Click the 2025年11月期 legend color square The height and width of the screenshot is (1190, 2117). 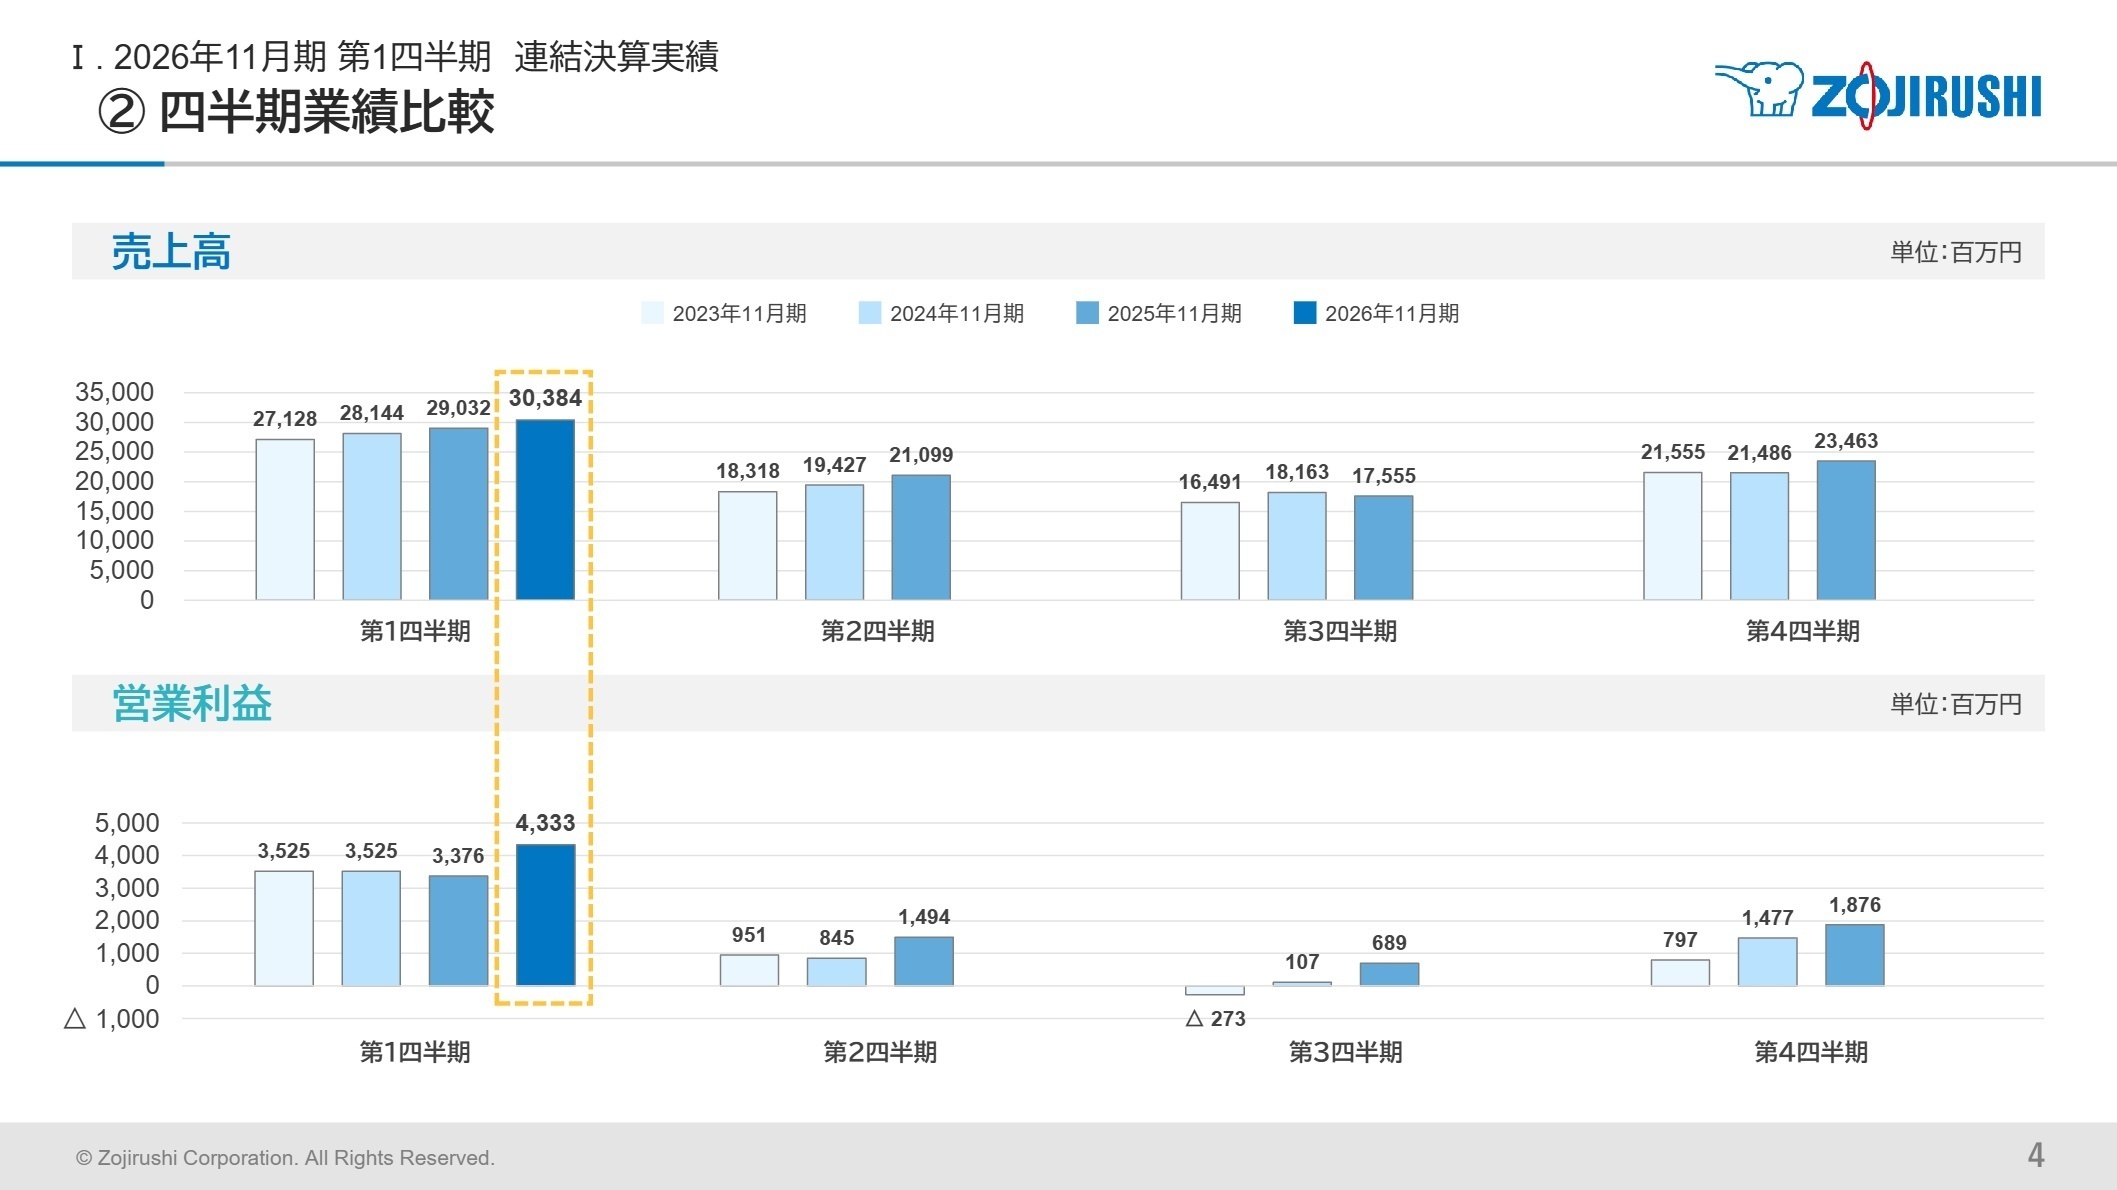click(1085, 312)
